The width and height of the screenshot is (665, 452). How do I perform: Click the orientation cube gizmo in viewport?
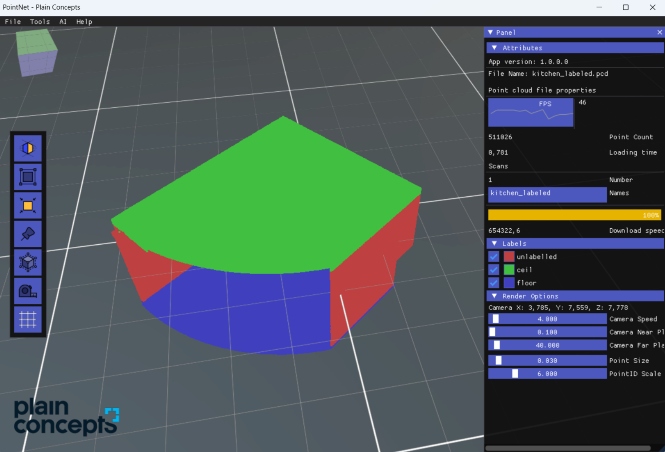tap(36, 52)
